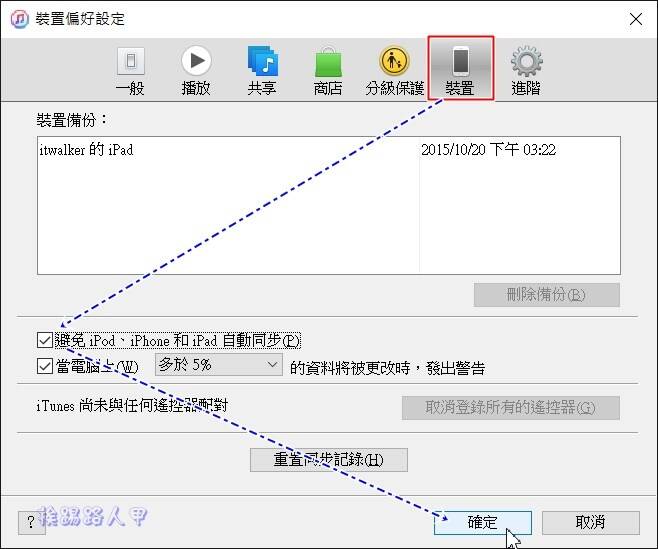
Task: Click 取消登錄所有的遙控器 button
Action: click(511, 408)
